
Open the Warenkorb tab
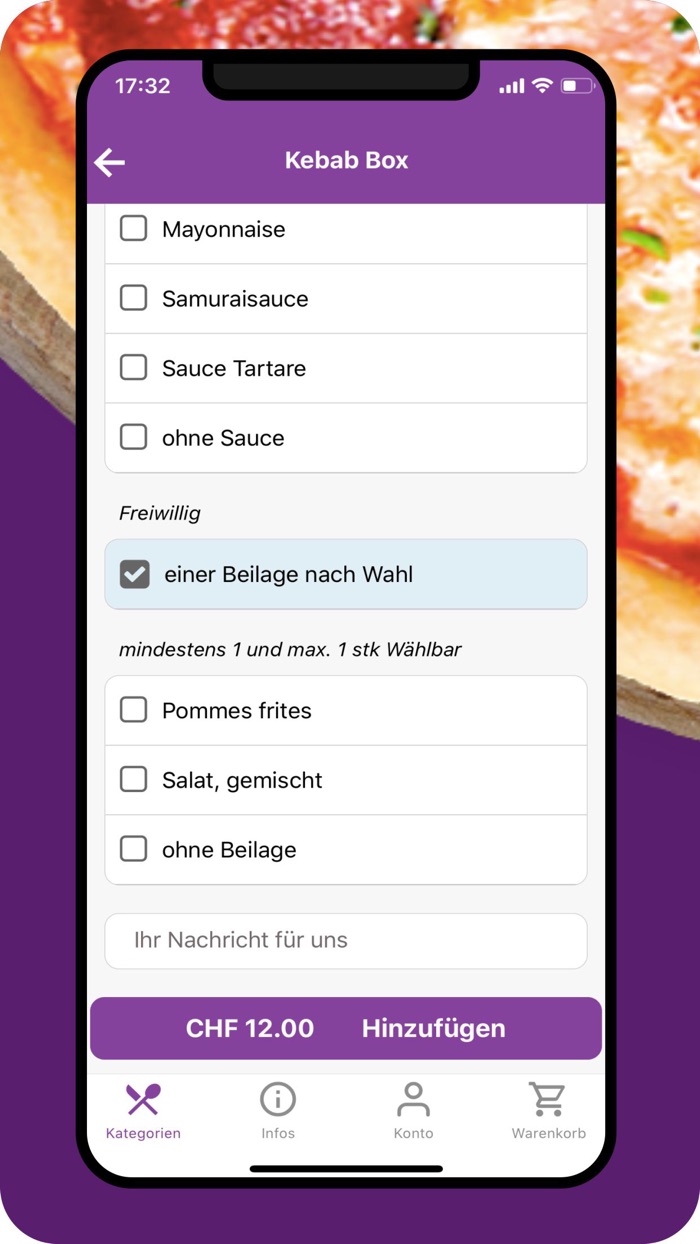click(x=549, y=1110)
